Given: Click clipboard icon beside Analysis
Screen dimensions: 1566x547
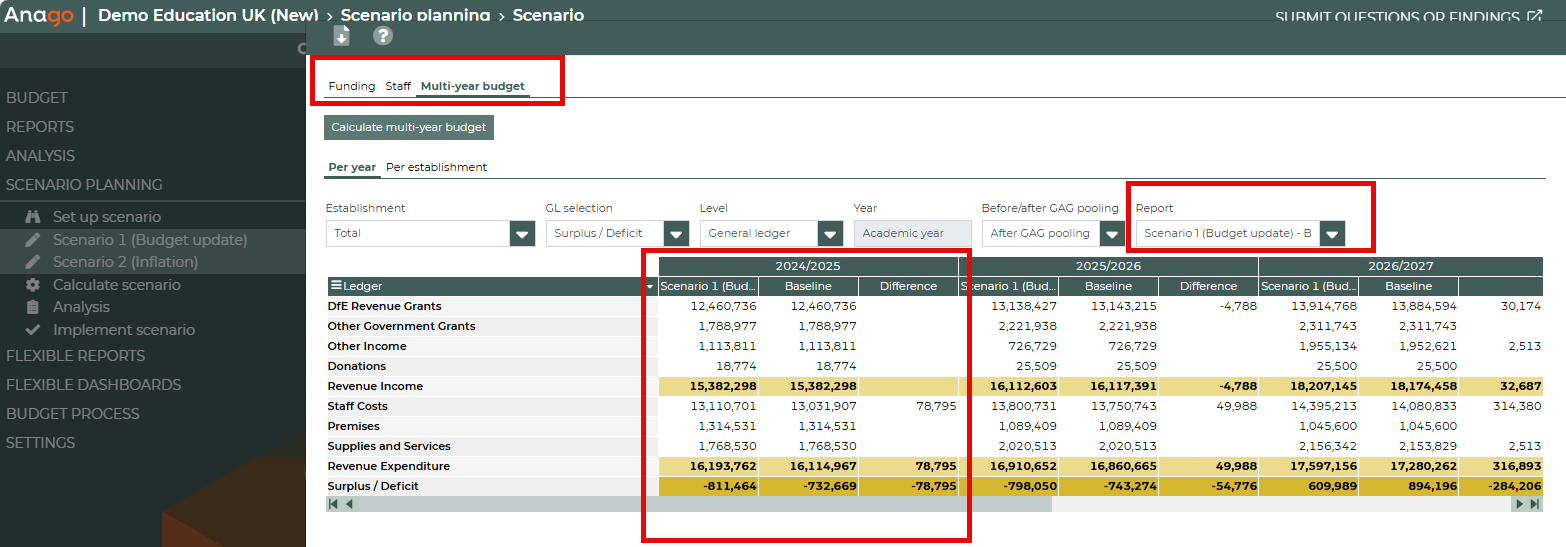Looking at the screenshot, I should [33, 307].
